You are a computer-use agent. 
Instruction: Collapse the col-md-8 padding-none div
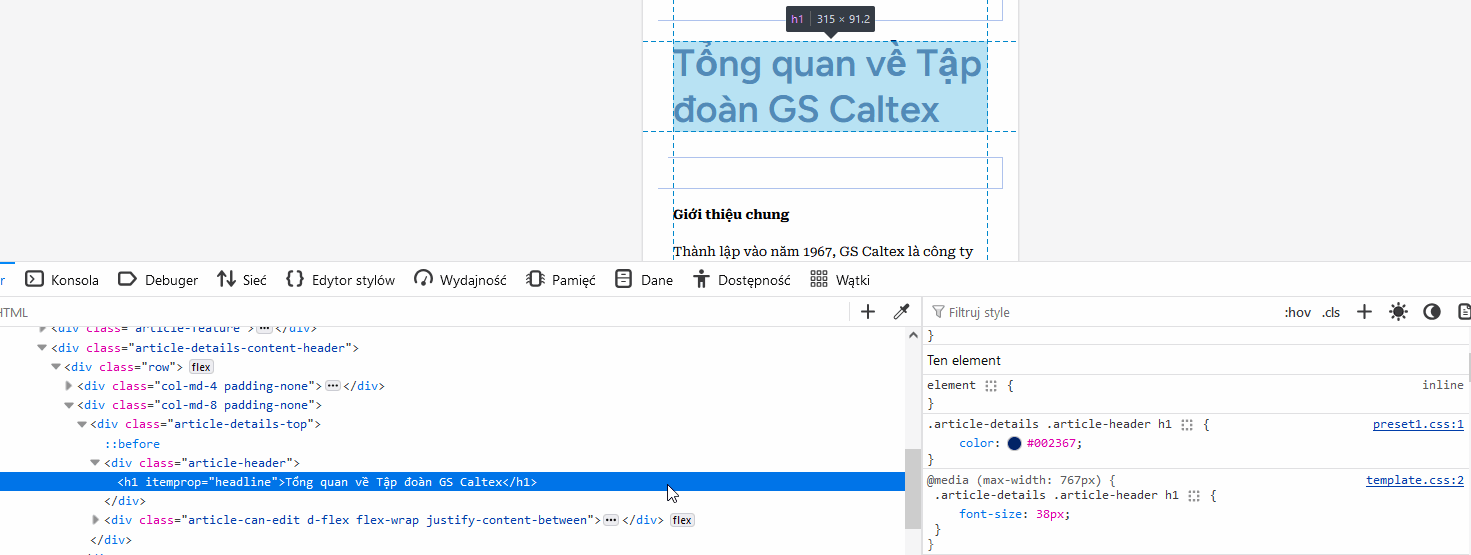pos(69,405)
